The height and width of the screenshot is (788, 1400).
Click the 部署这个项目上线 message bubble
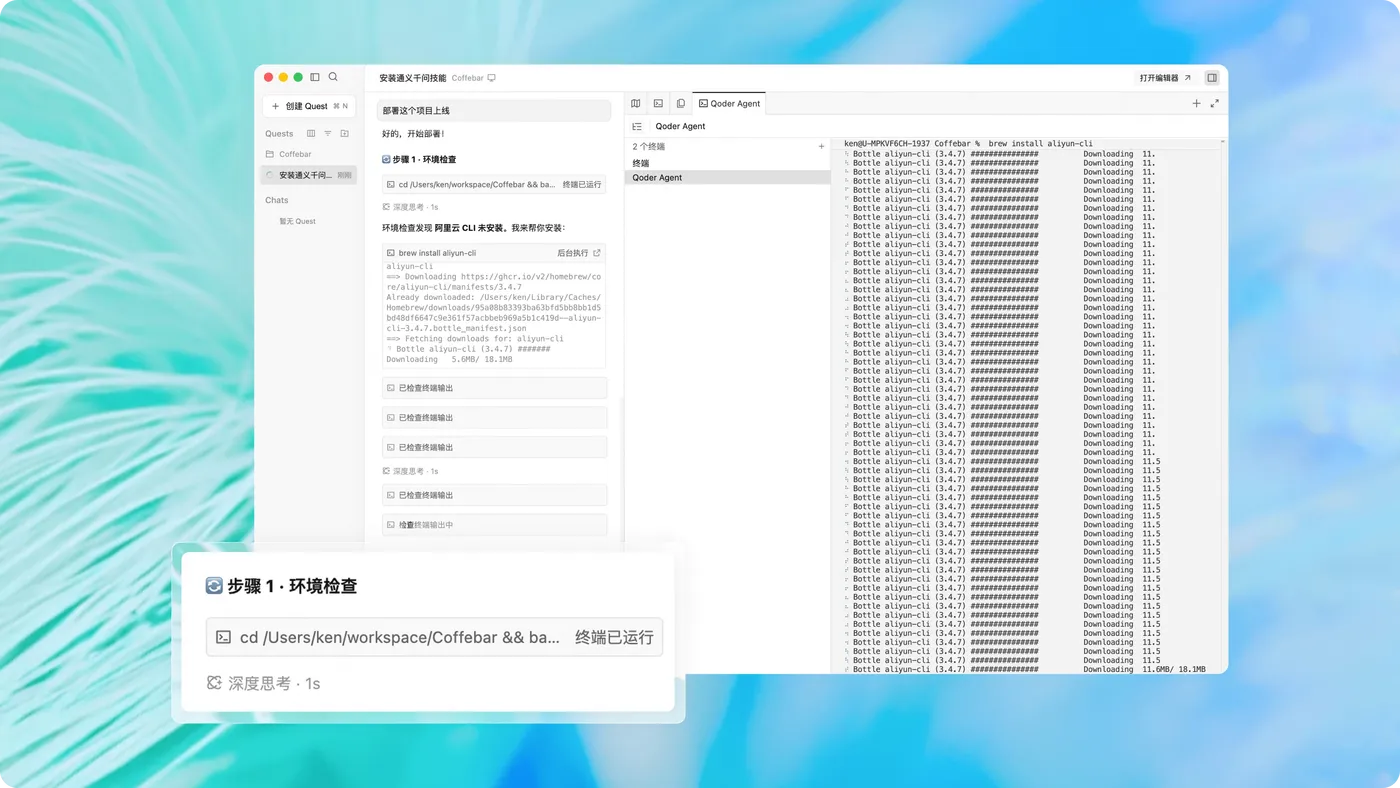click(x=494, y=111)
